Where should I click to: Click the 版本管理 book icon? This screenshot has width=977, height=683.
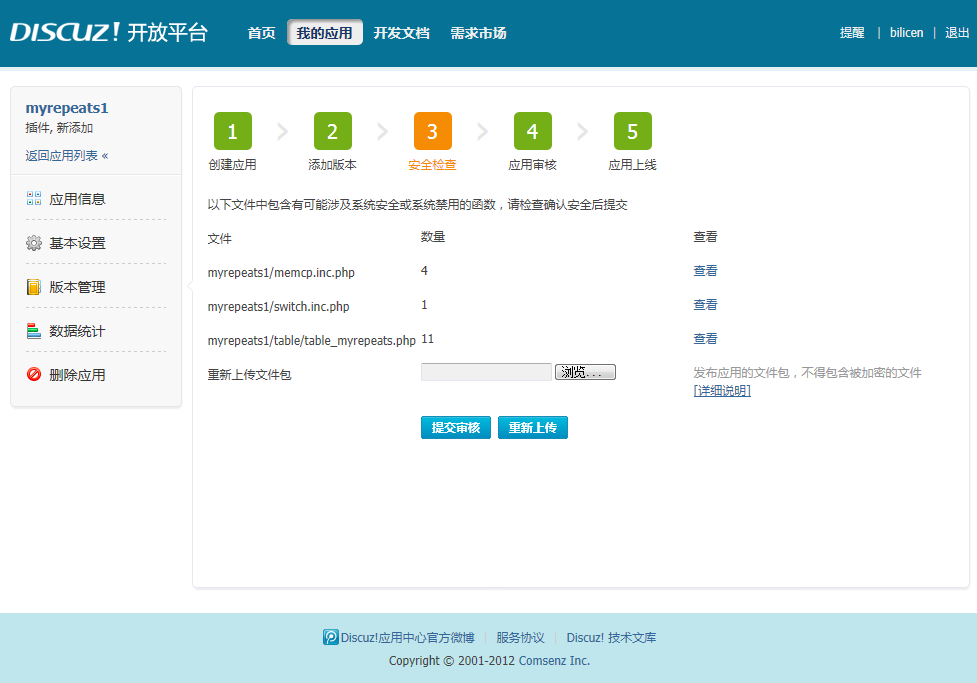[34, 287]
